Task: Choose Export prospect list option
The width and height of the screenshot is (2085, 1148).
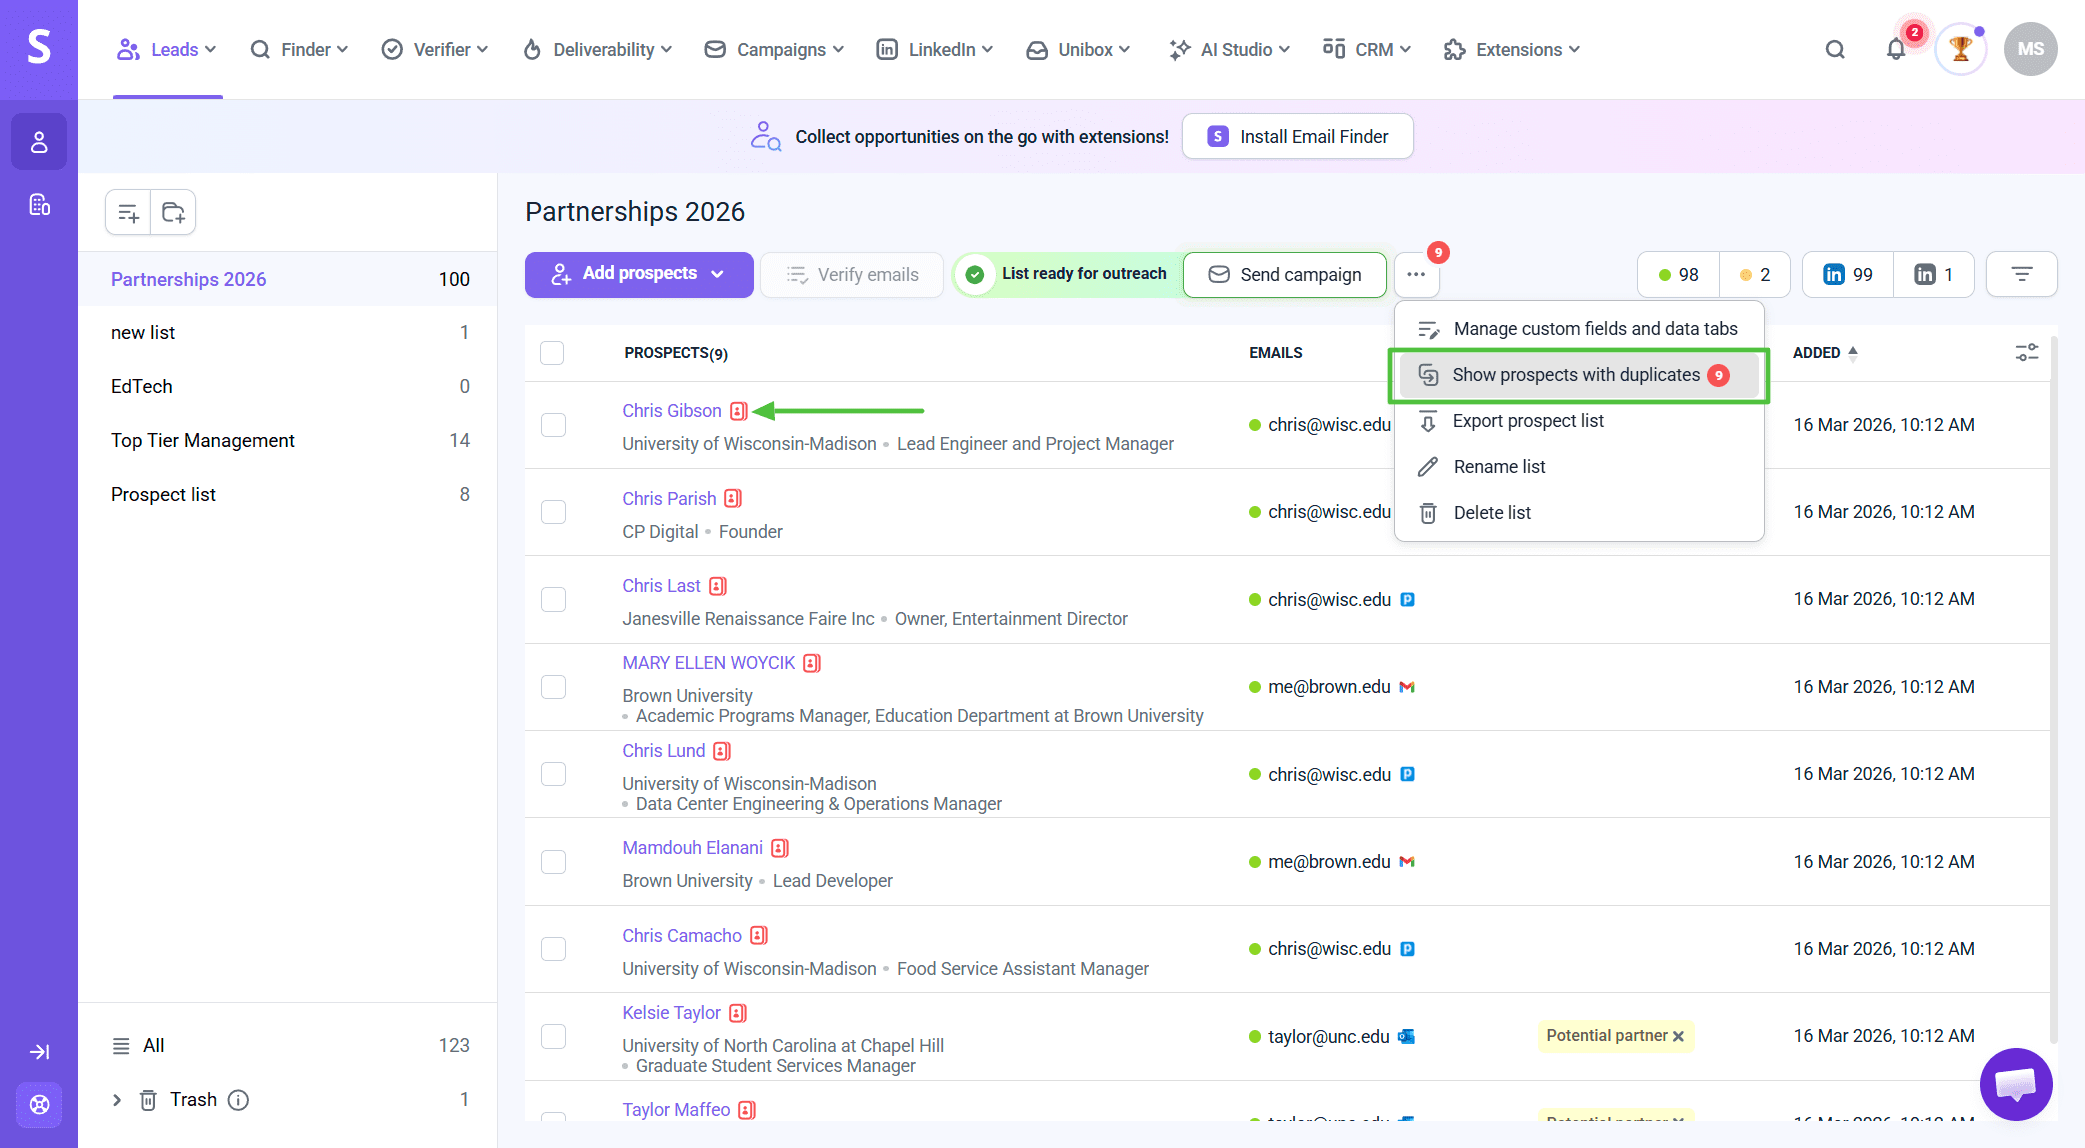Action: 1527,421
